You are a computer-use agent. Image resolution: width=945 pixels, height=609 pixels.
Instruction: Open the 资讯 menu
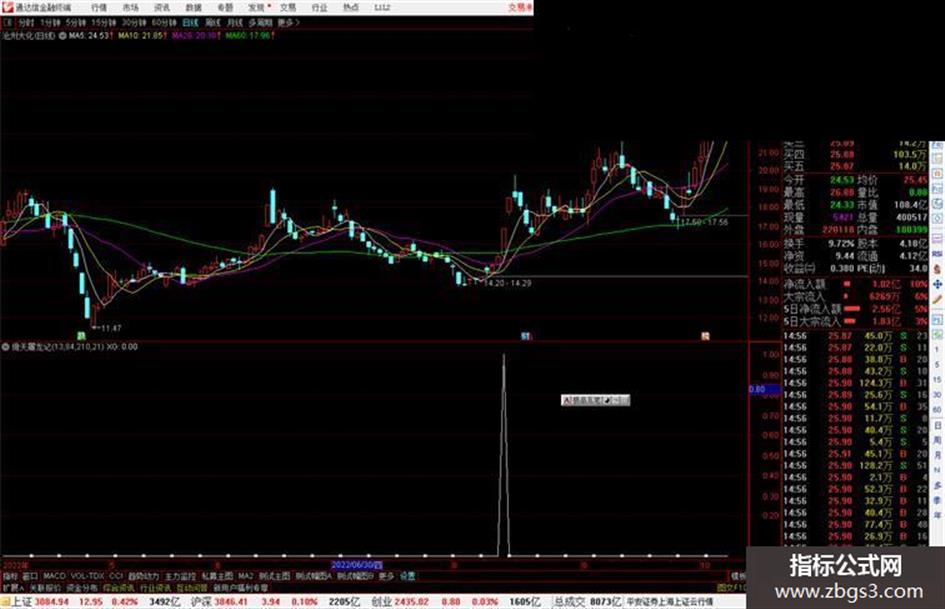coord(162,7)
